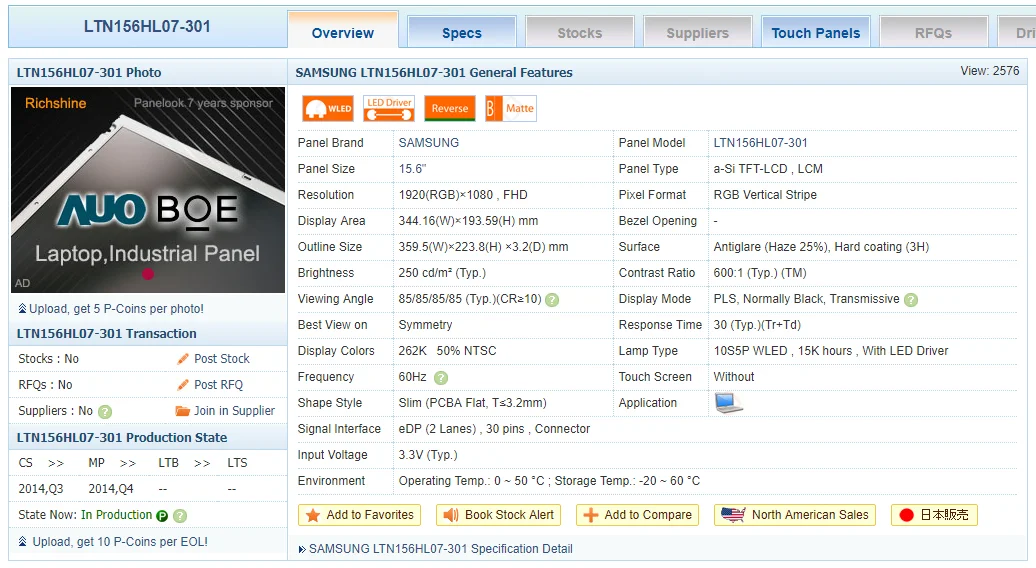Click 359.5(W)×223.8(H) outline size value
Screen dimensions: 1036x568
[x=484, y=246]
